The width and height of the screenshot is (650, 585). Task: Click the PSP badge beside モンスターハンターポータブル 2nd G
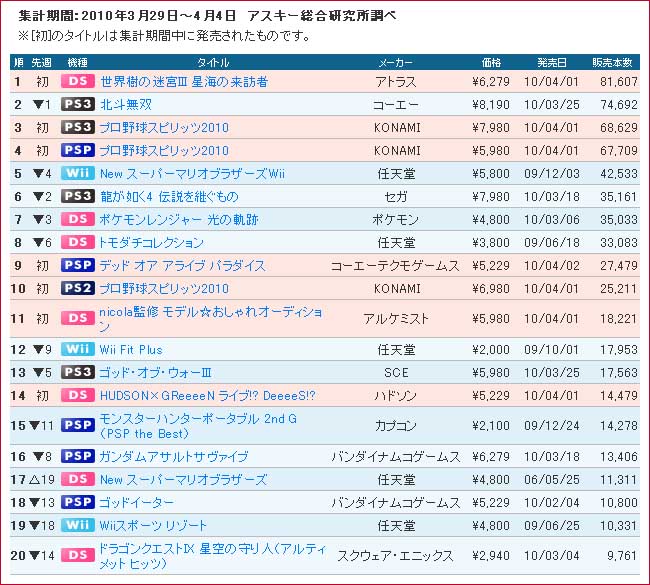78,425
